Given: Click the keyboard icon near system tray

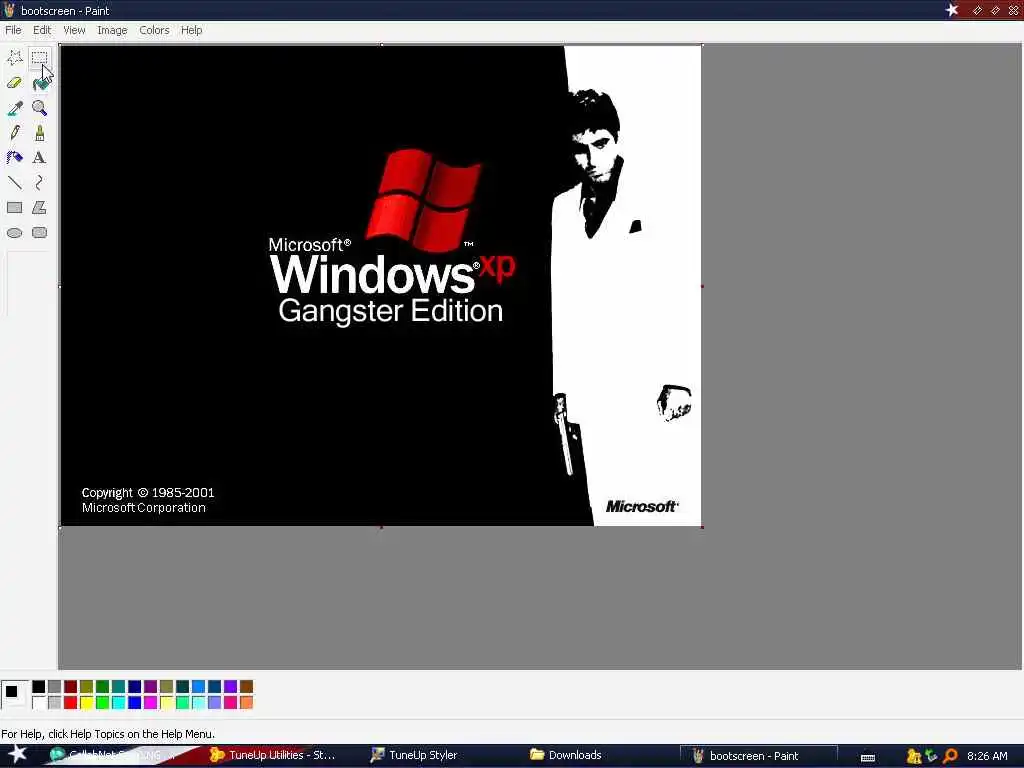Looking at the screenshot, I should tap(868, 758).
